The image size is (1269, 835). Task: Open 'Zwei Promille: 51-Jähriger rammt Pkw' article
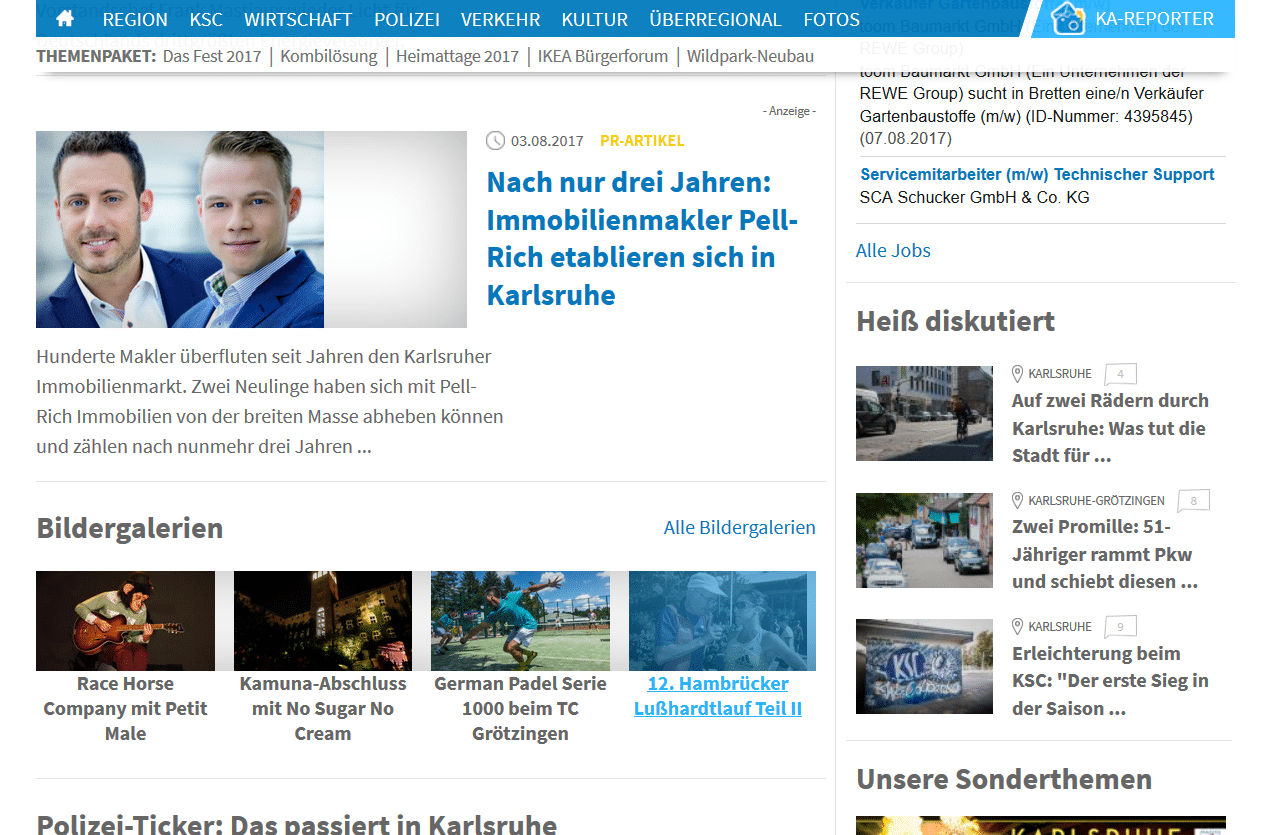1104,554
